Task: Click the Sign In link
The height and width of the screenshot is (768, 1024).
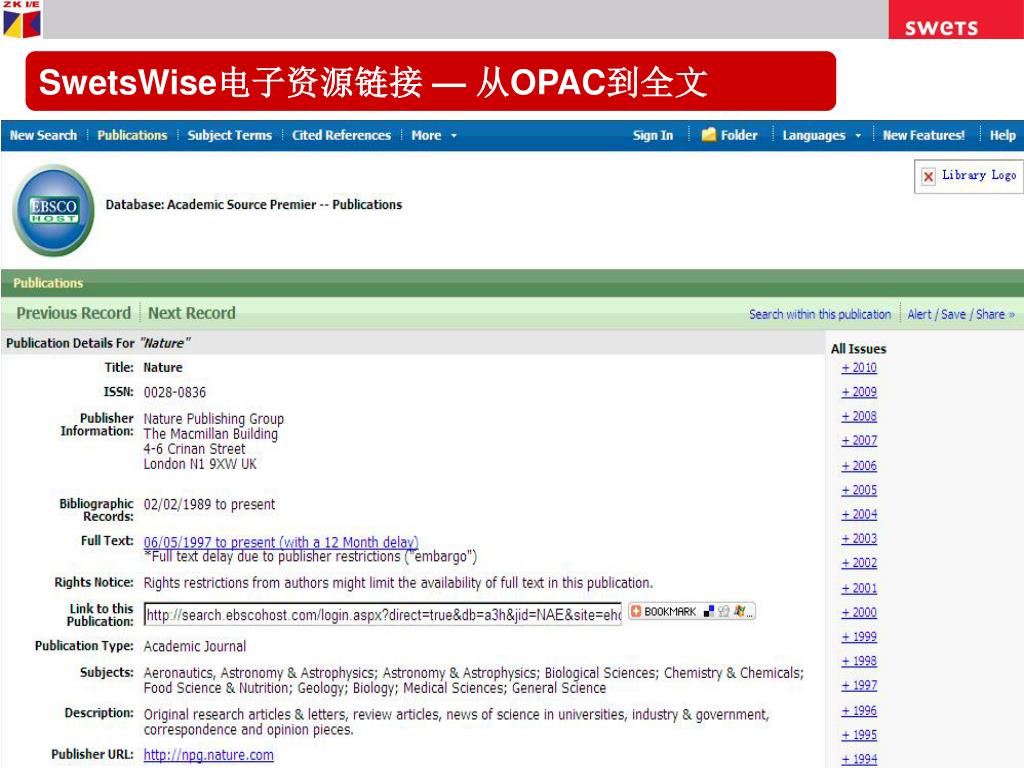Action: pyautogui.click(x=652, y=135)
